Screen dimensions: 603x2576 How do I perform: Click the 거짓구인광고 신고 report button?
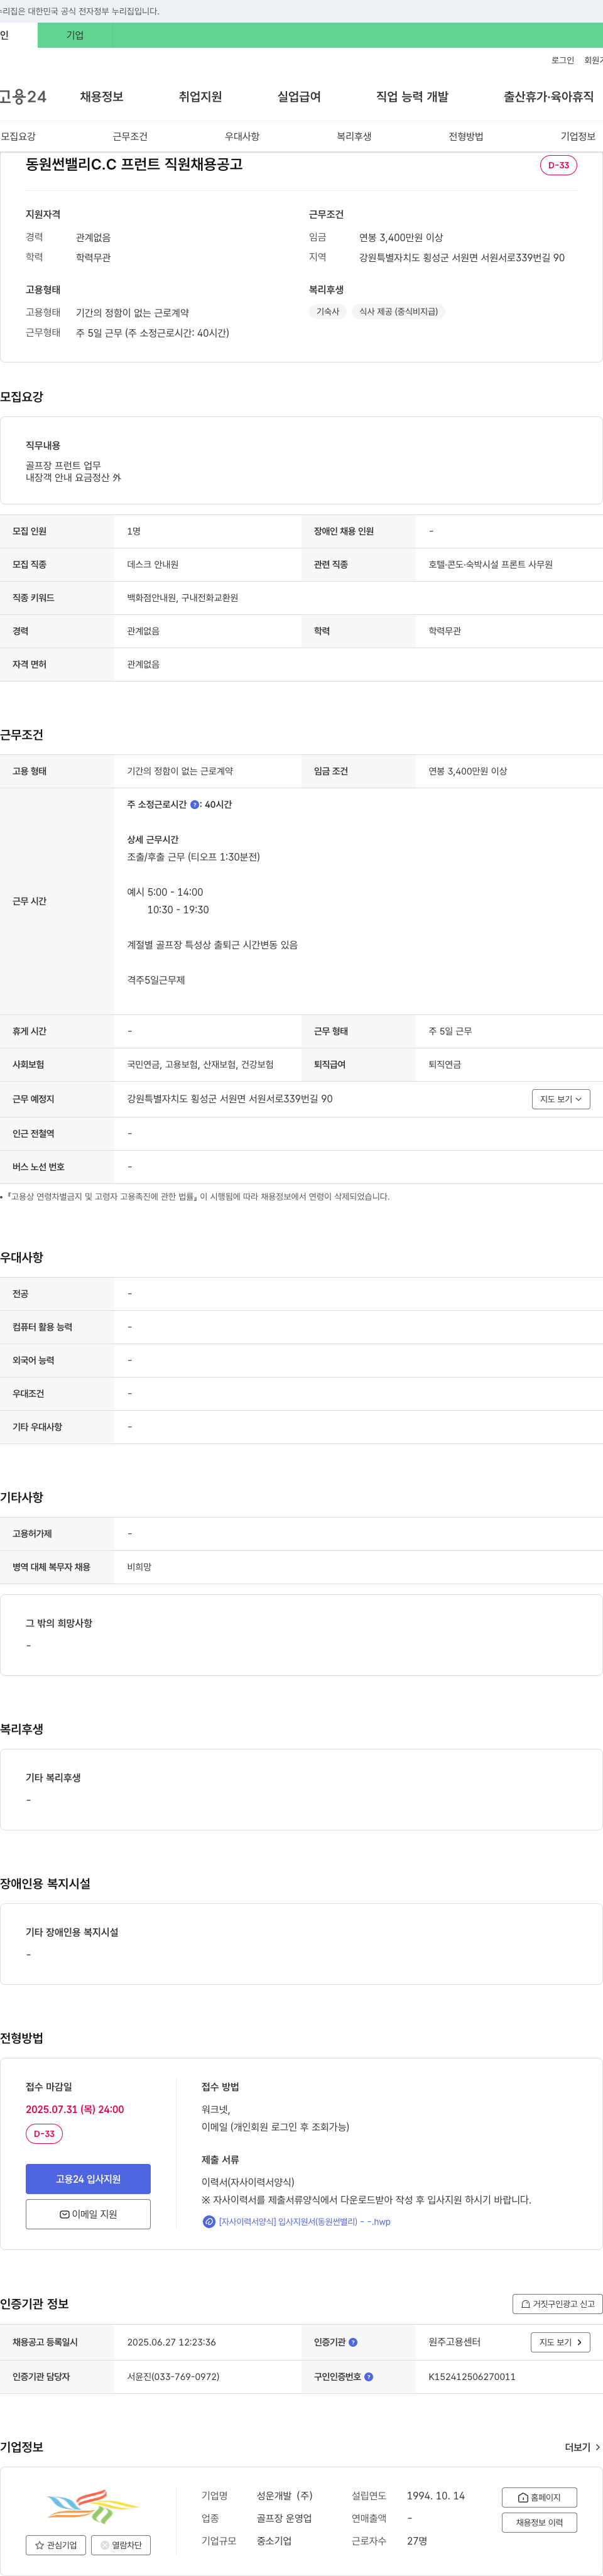coord(557,2304)
